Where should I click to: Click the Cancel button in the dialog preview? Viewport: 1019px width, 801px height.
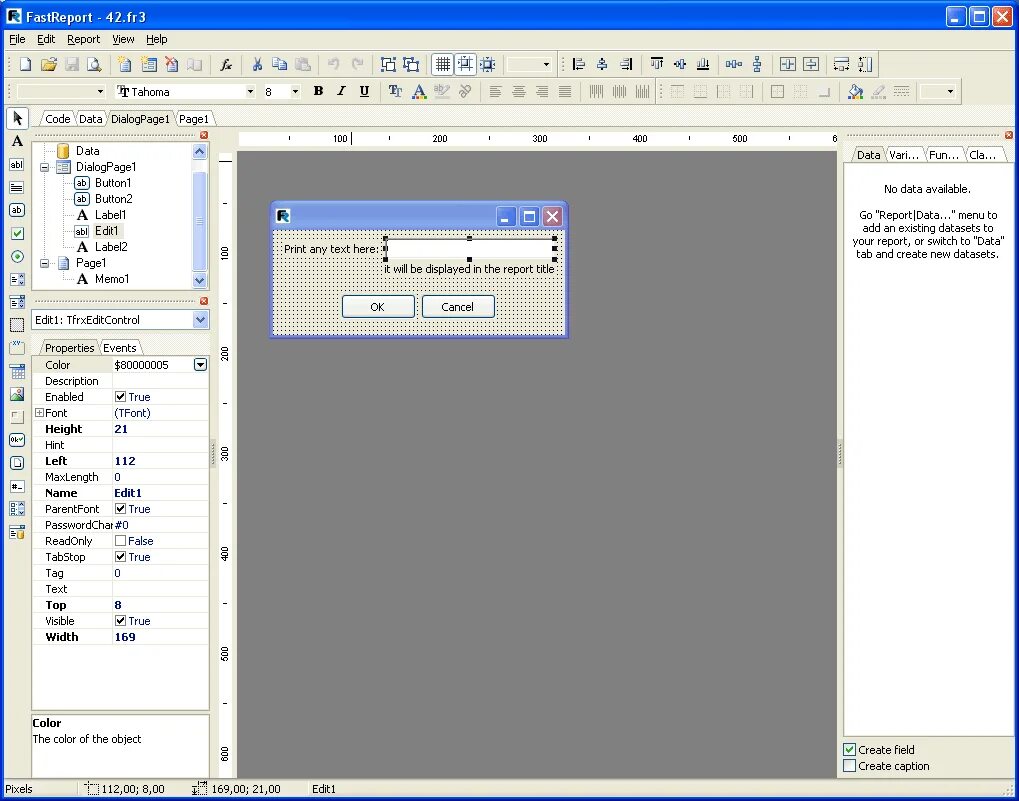tap(458, 307)
